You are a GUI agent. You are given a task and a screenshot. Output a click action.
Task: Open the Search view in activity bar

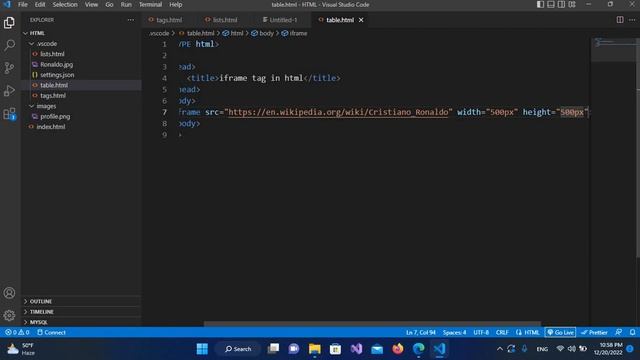pos(9,45)
